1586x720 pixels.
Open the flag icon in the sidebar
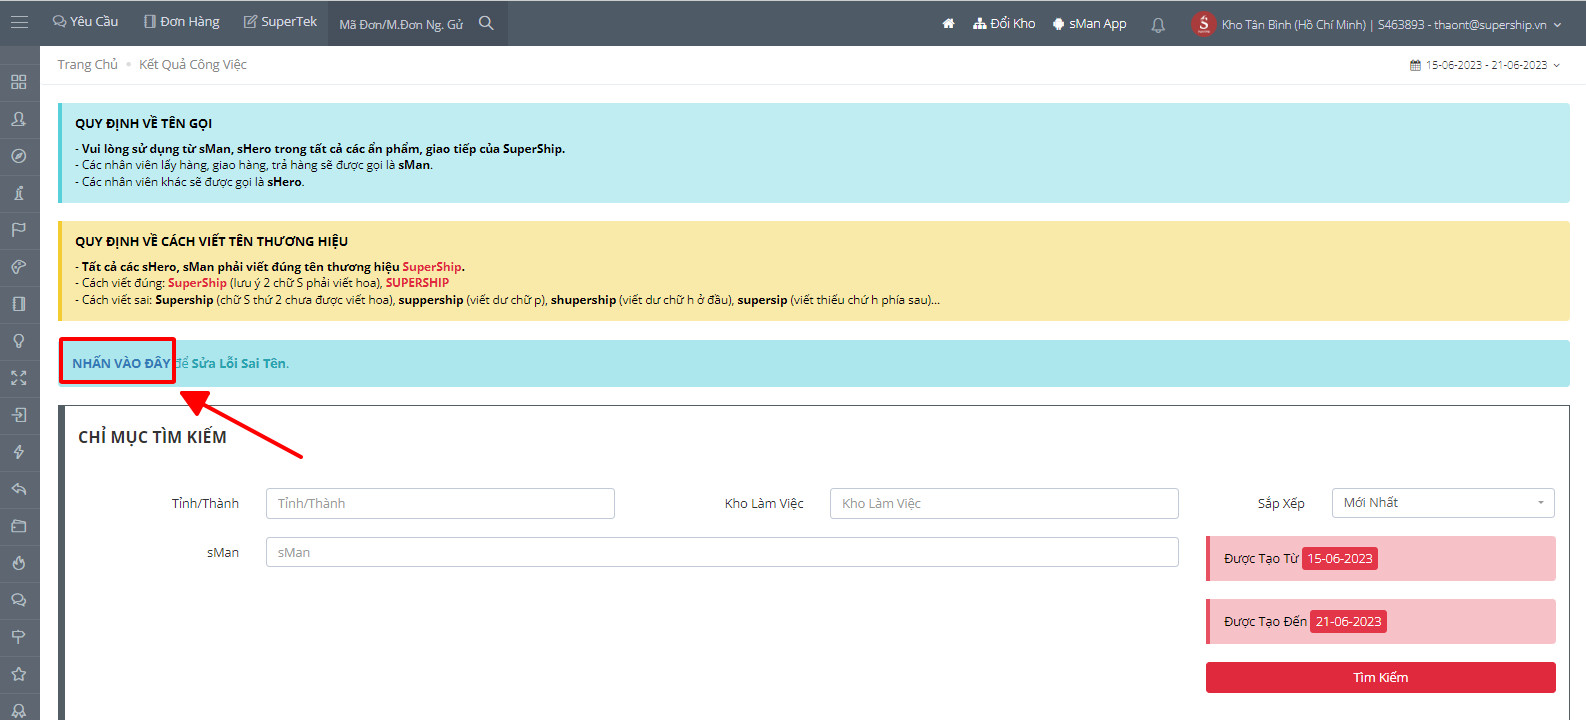tap(19, 230)
